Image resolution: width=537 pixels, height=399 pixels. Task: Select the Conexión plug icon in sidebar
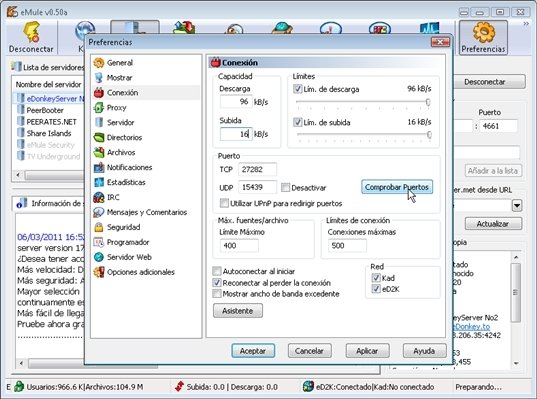click(99, 92)
